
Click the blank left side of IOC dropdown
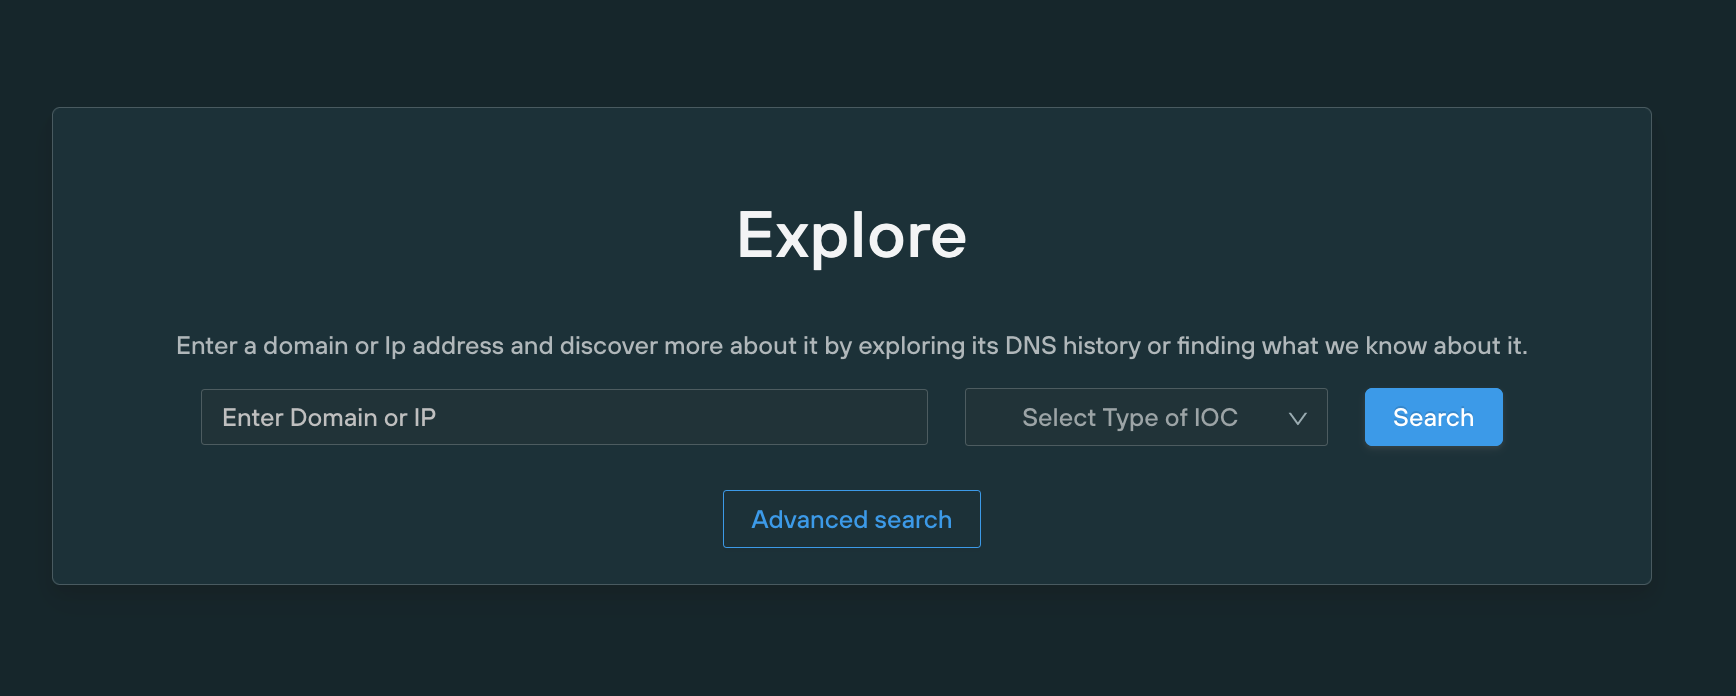pos(992,417)
